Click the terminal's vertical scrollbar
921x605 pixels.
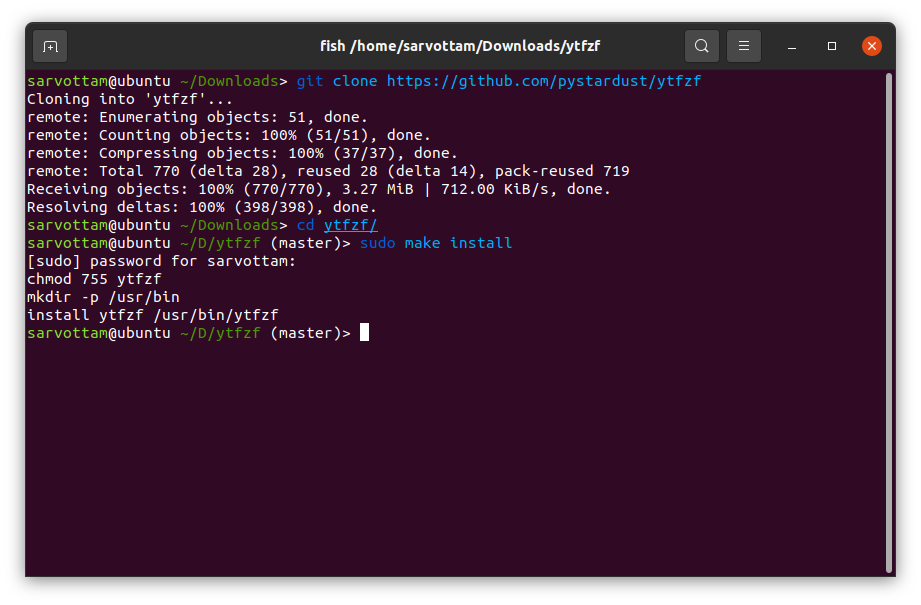tap(888, 320)
